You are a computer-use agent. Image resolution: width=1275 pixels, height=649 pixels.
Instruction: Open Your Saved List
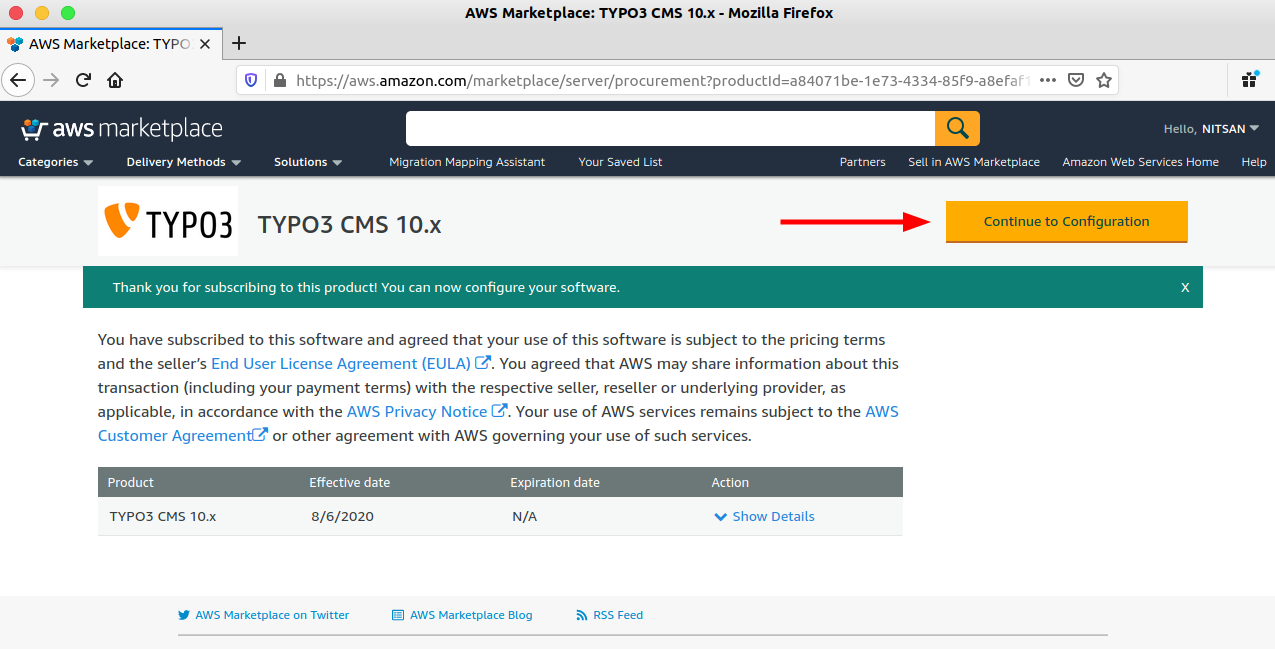click(620, 162)
